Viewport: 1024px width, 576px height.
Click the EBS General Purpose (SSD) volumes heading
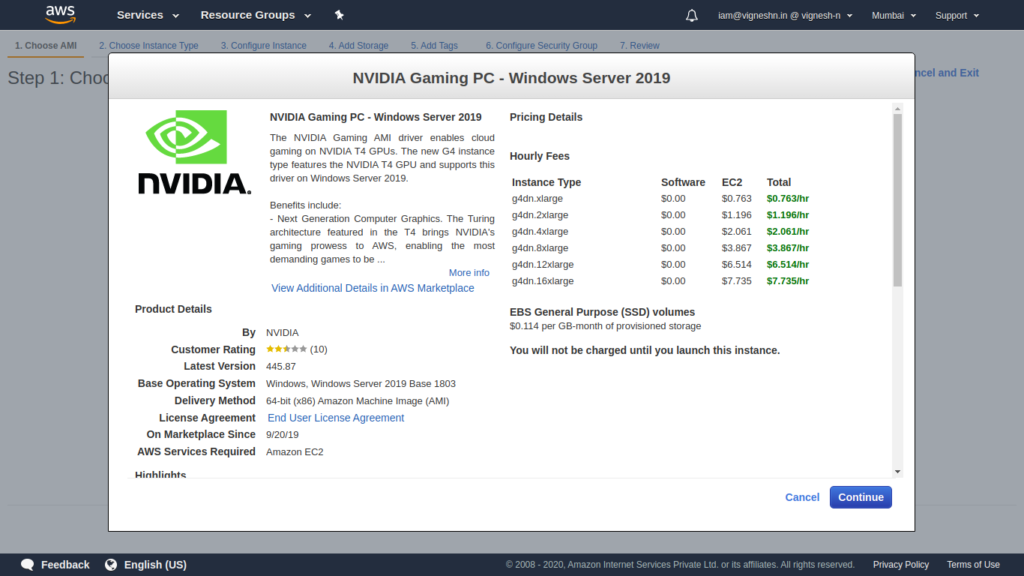(602, 312)
